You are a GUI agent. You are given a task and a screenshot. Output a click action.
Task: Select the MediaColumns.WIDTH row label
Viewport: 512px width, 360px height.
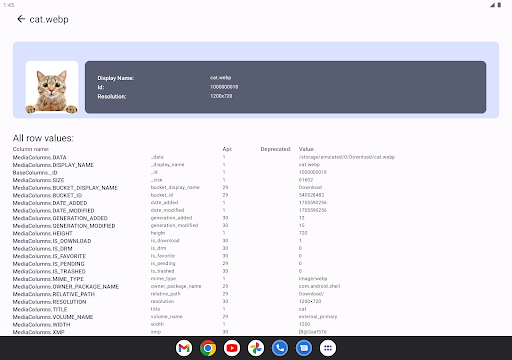(41, 325)
